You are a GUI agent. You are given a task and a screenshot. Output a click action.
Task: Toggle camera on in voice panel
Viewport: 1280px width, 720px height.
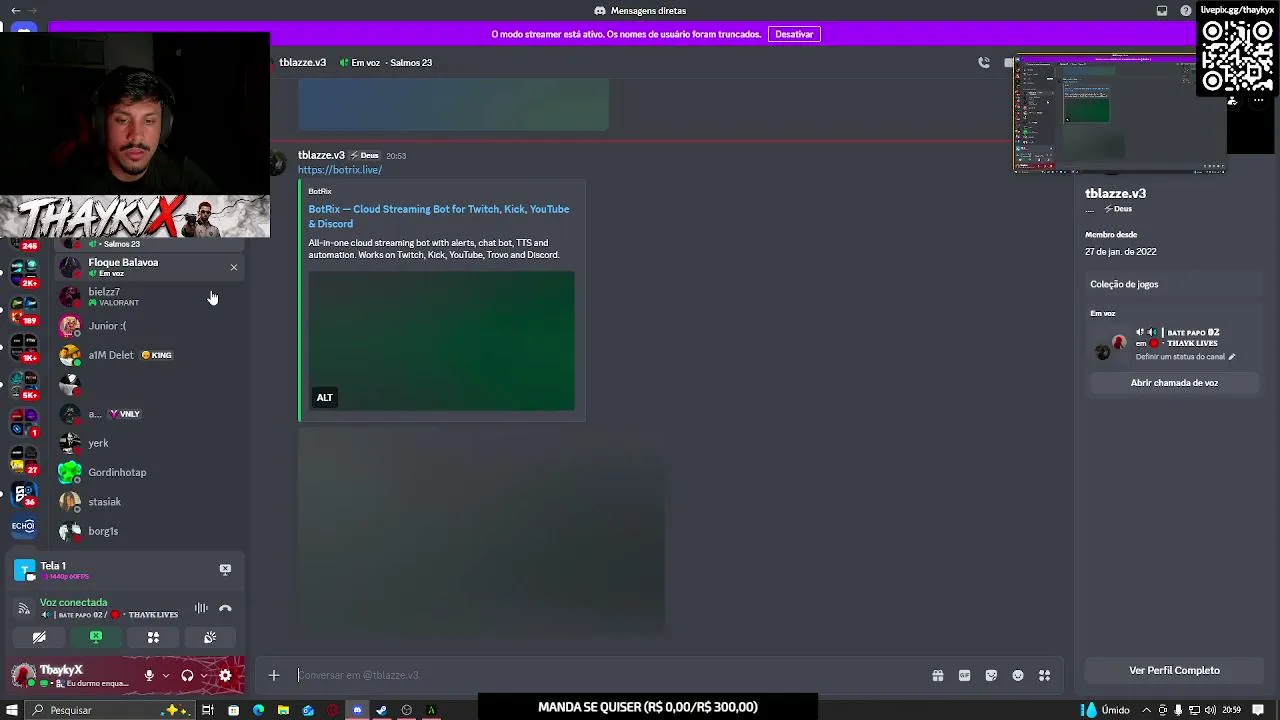tap(39, 637)
